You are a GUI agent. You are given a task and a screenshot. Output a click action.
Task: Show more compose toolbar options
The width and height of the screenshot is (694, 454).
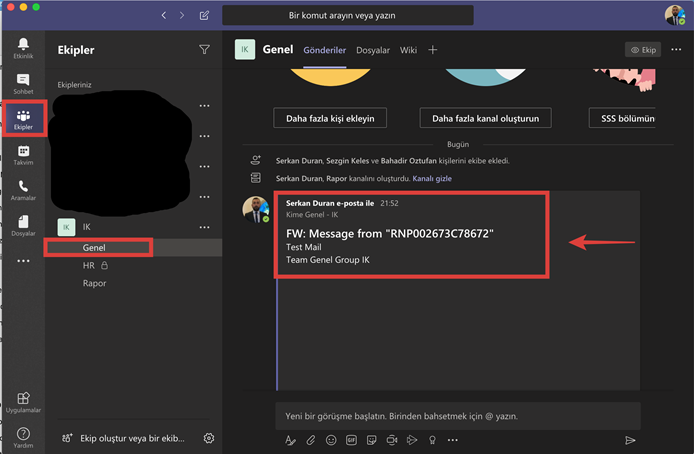(x=452, y=440)
